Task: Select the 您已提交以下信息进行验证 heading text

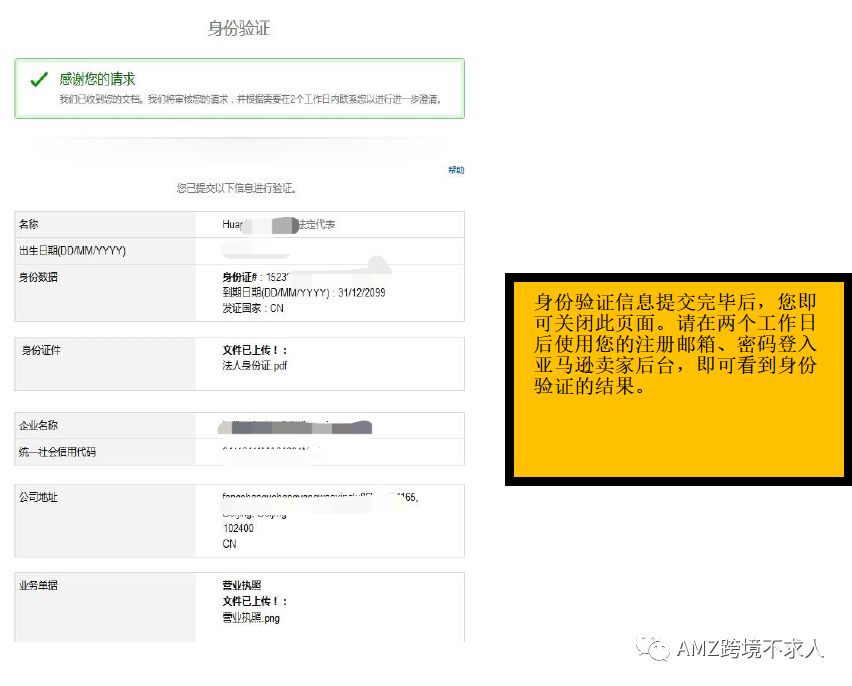Action: [236, 187]
